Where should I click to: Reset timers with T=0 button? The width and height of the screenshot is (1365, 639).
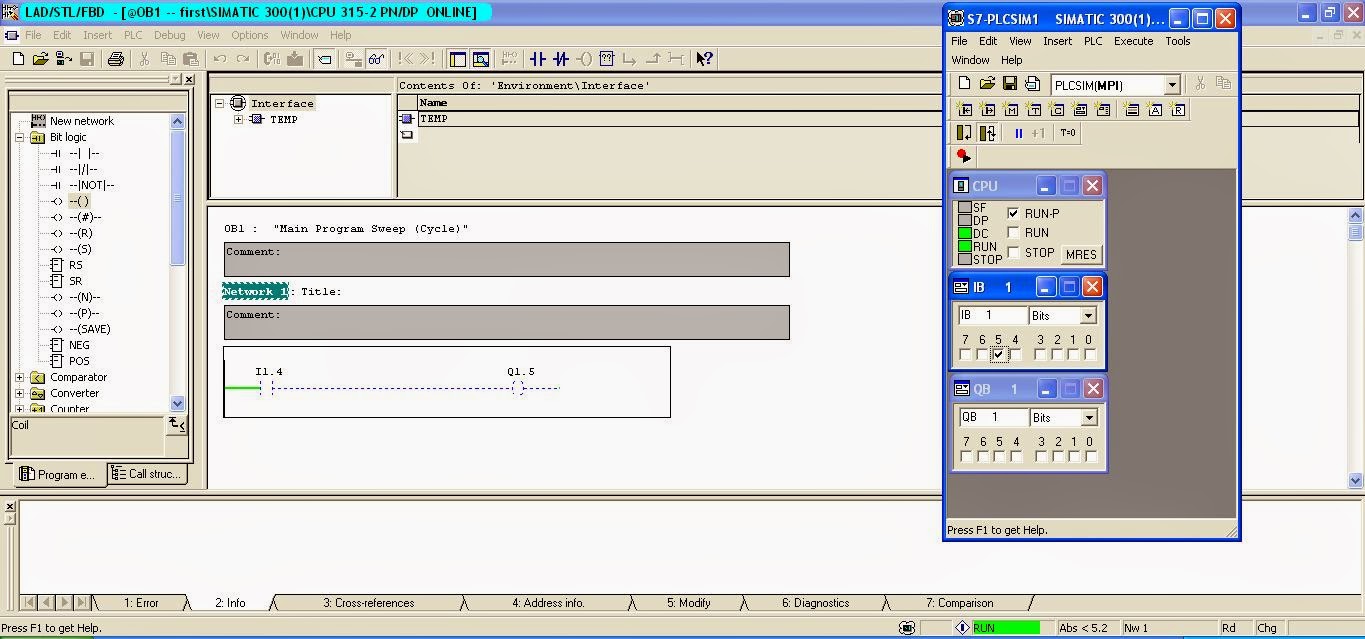tap(1068, 133)
